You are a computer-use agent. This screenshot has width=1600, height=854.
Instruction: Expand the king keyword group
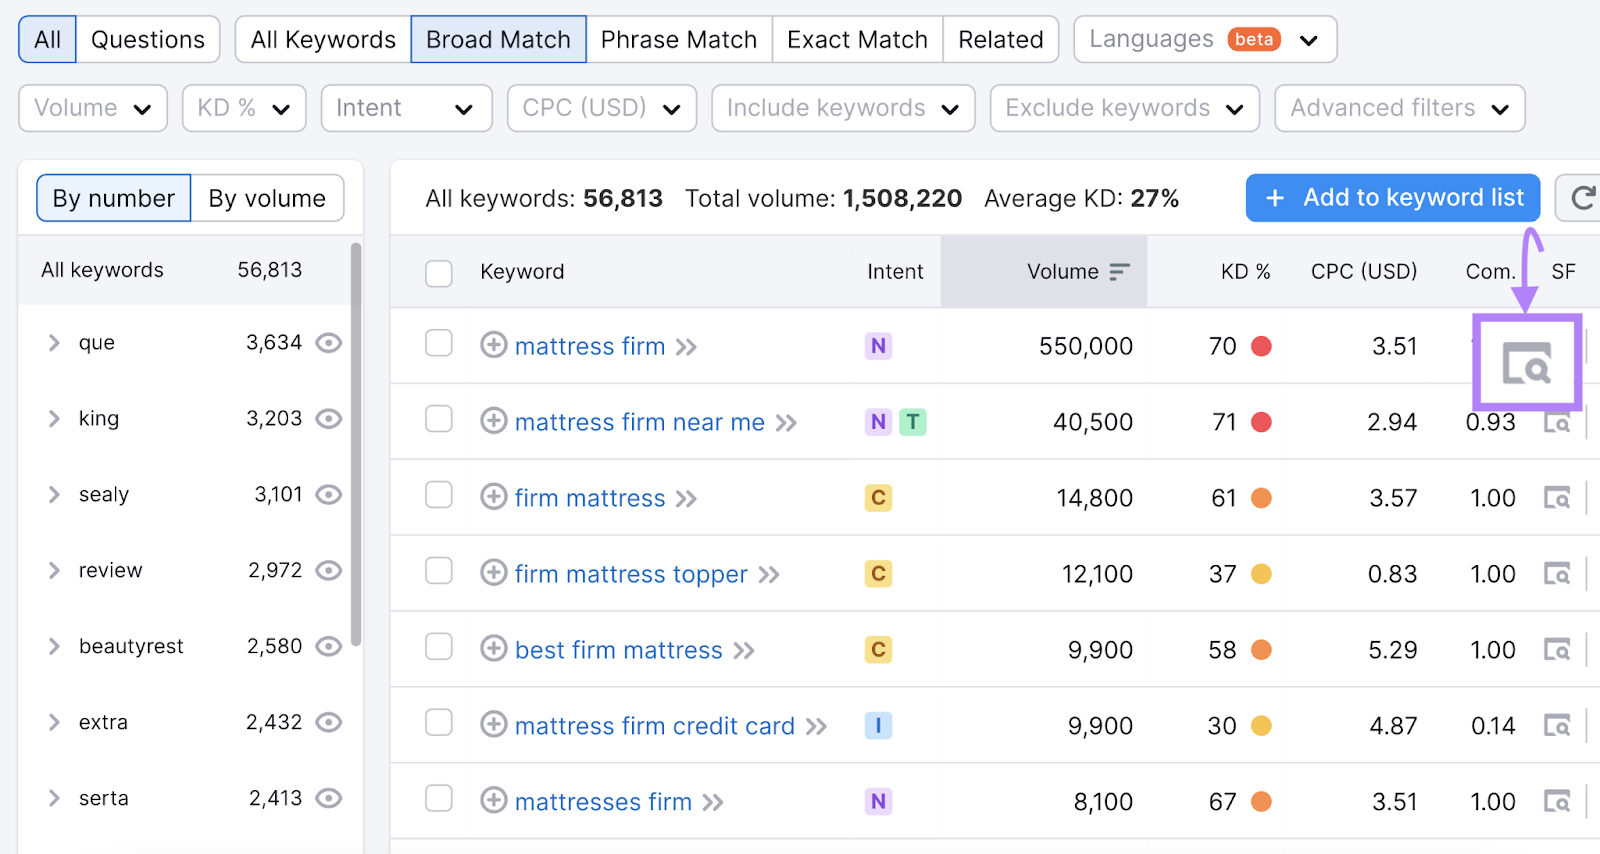54,419
